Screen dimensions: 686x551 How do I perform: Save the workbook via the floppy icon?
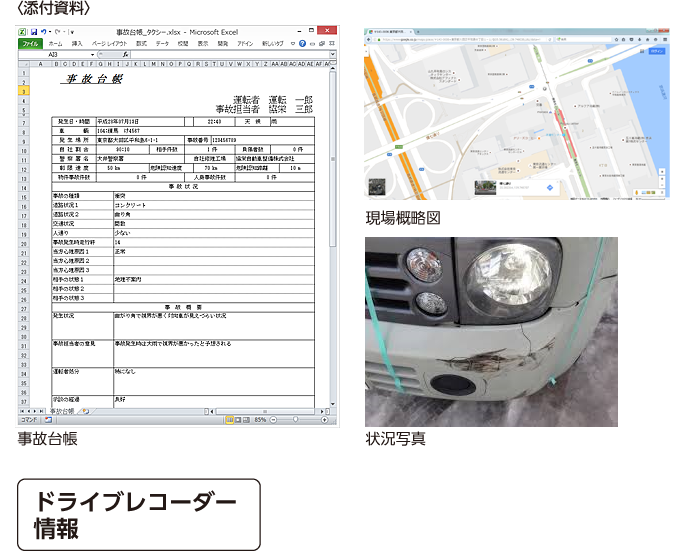[x=34, y=32]
